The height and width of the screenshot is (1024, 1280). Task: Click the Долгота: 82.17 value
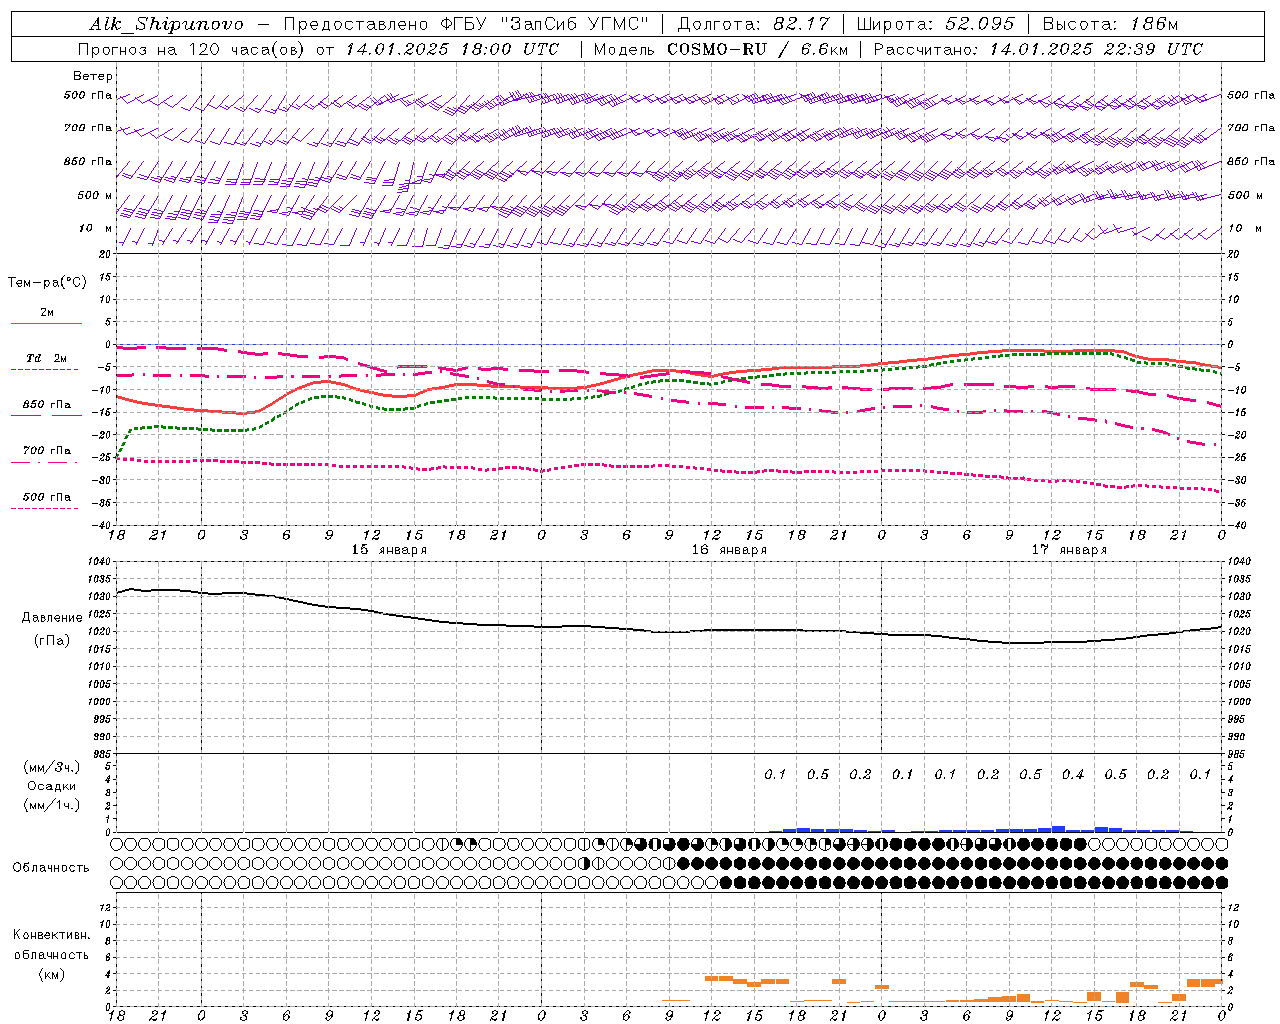[x=753, y=24]
